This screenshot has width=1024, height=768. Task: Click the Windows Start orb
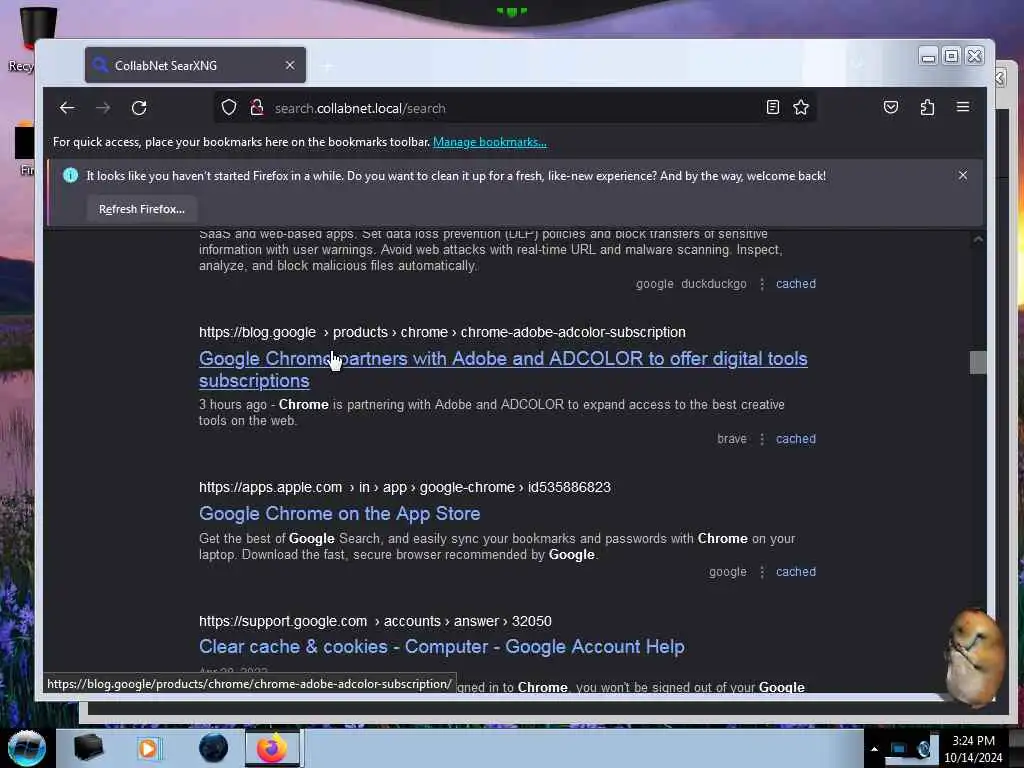[27, 748]
